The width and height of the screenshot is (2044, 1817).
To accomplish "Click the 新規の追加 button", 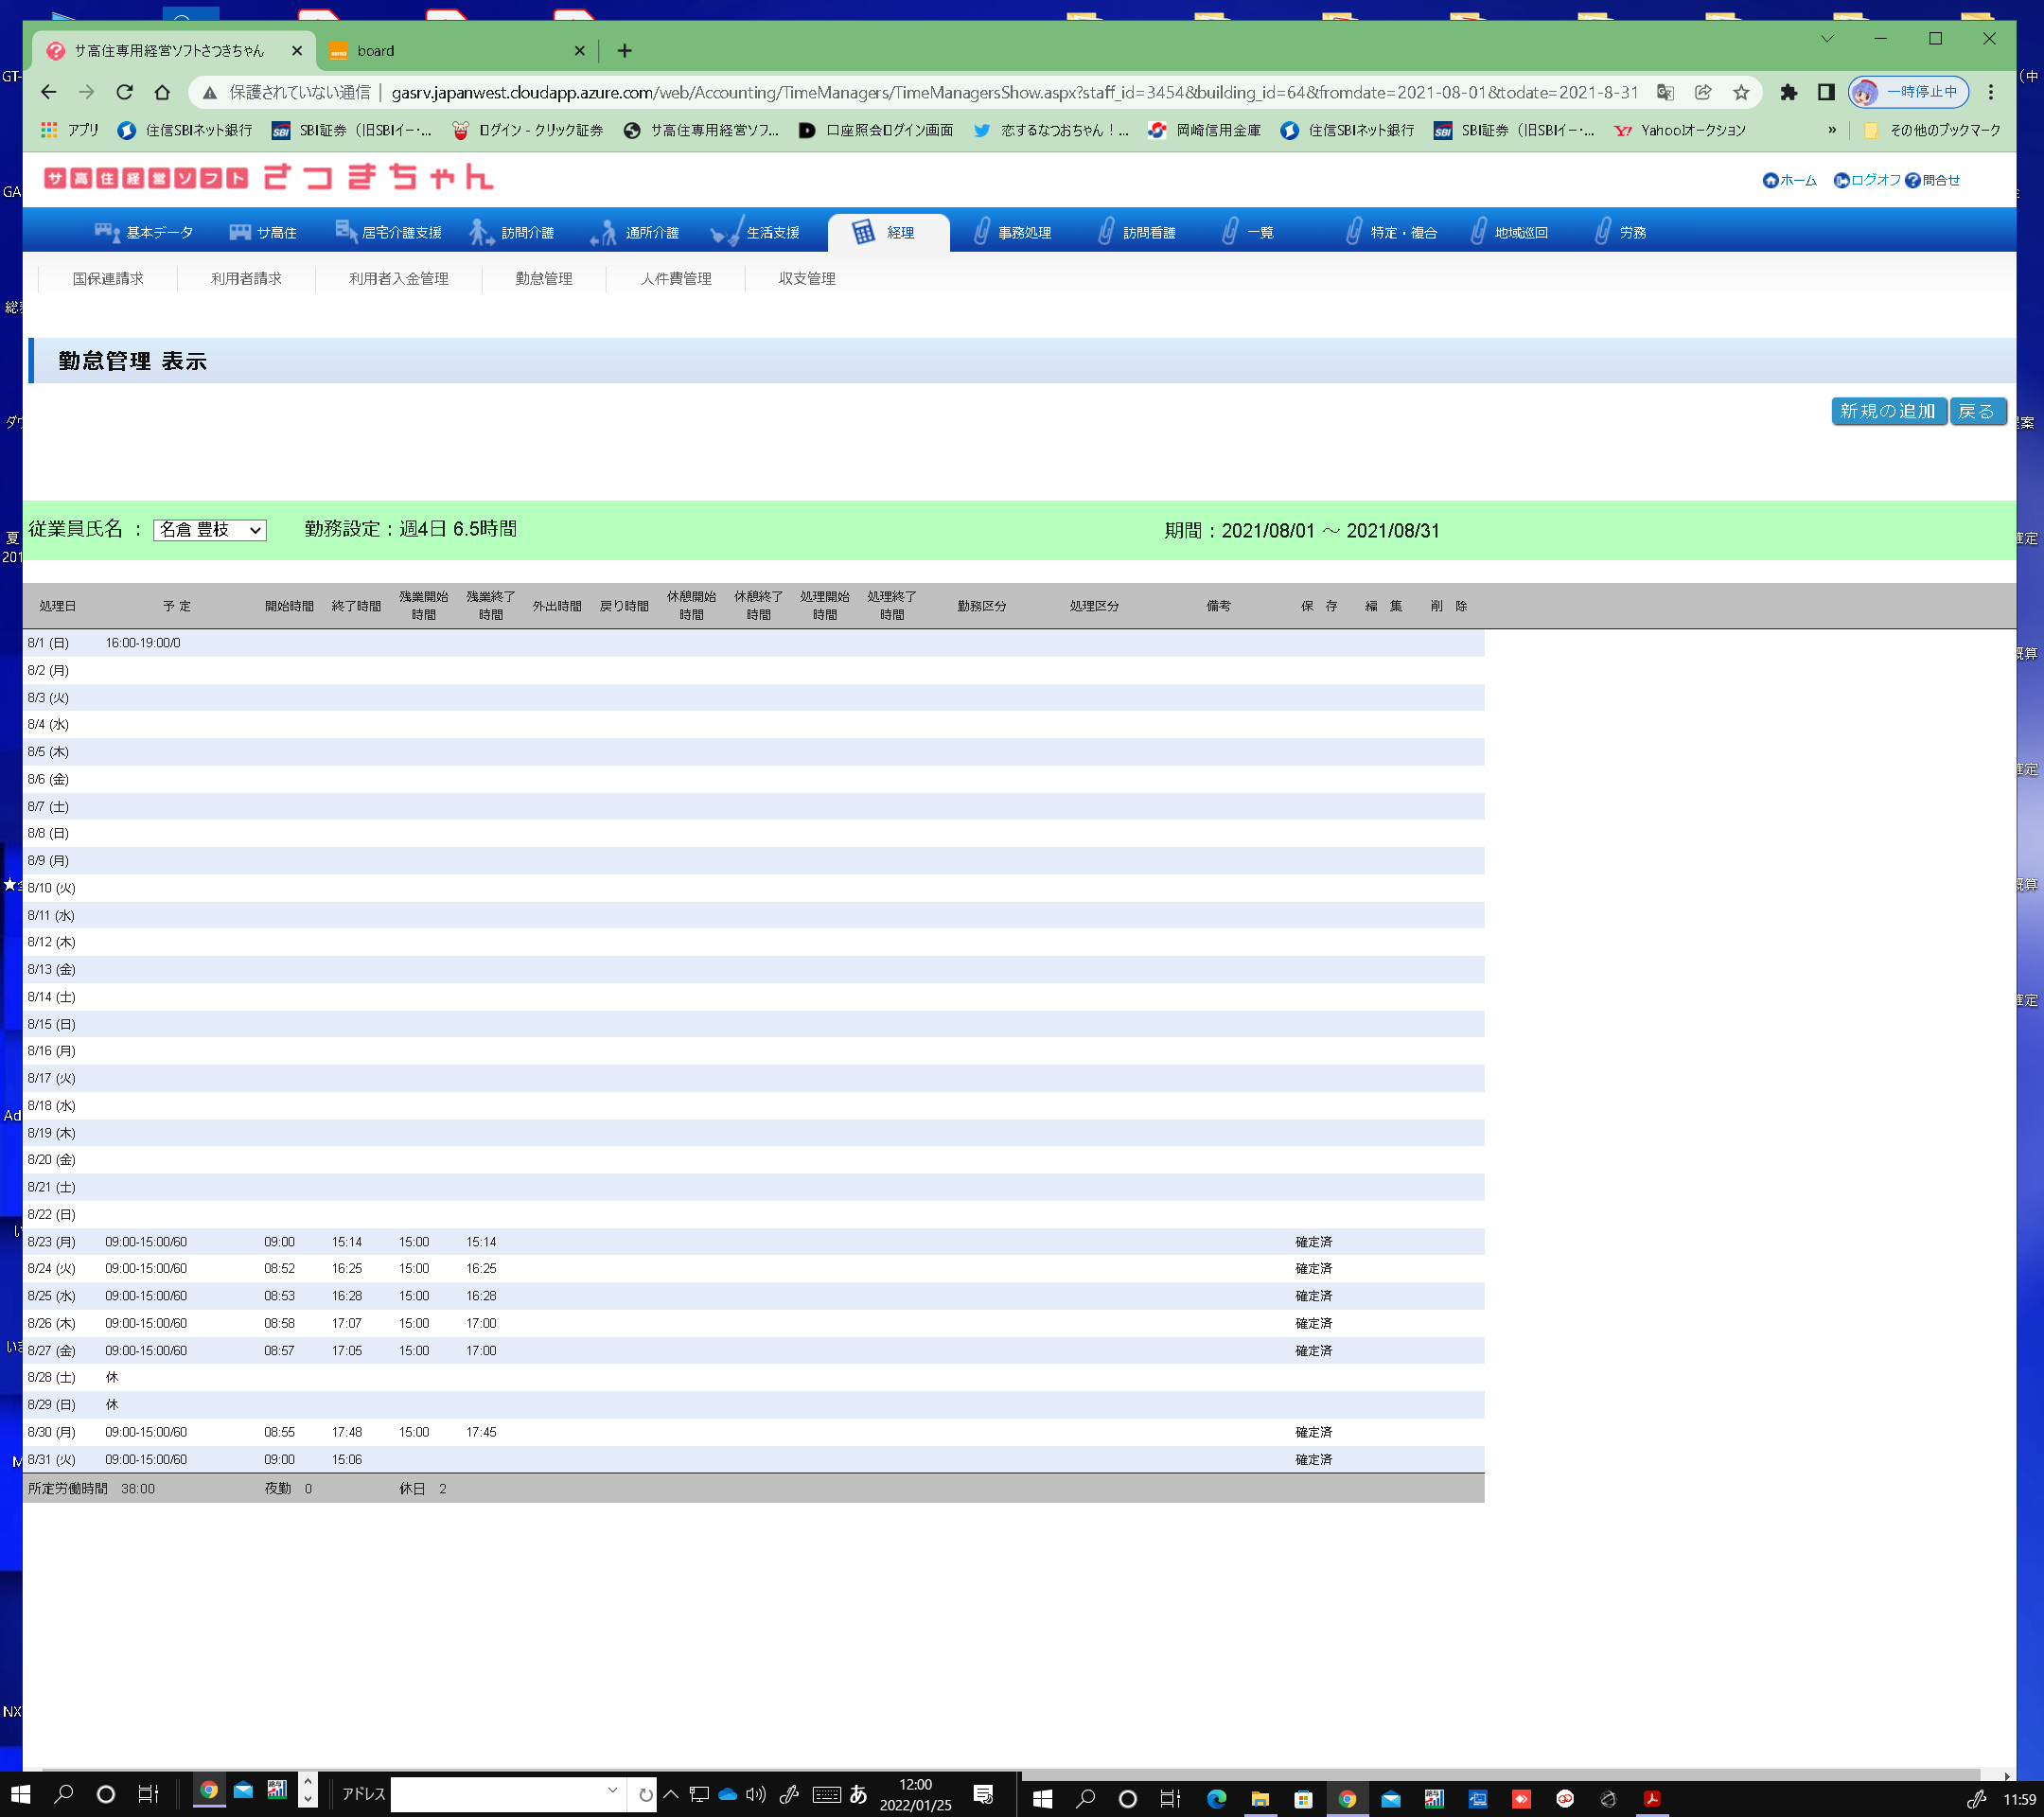I will click(1887, 411).
